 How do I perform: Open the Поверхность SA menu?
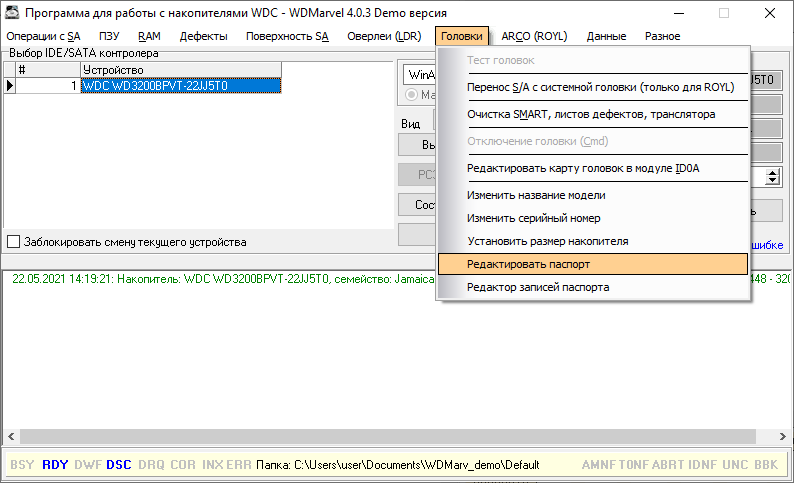287,36
